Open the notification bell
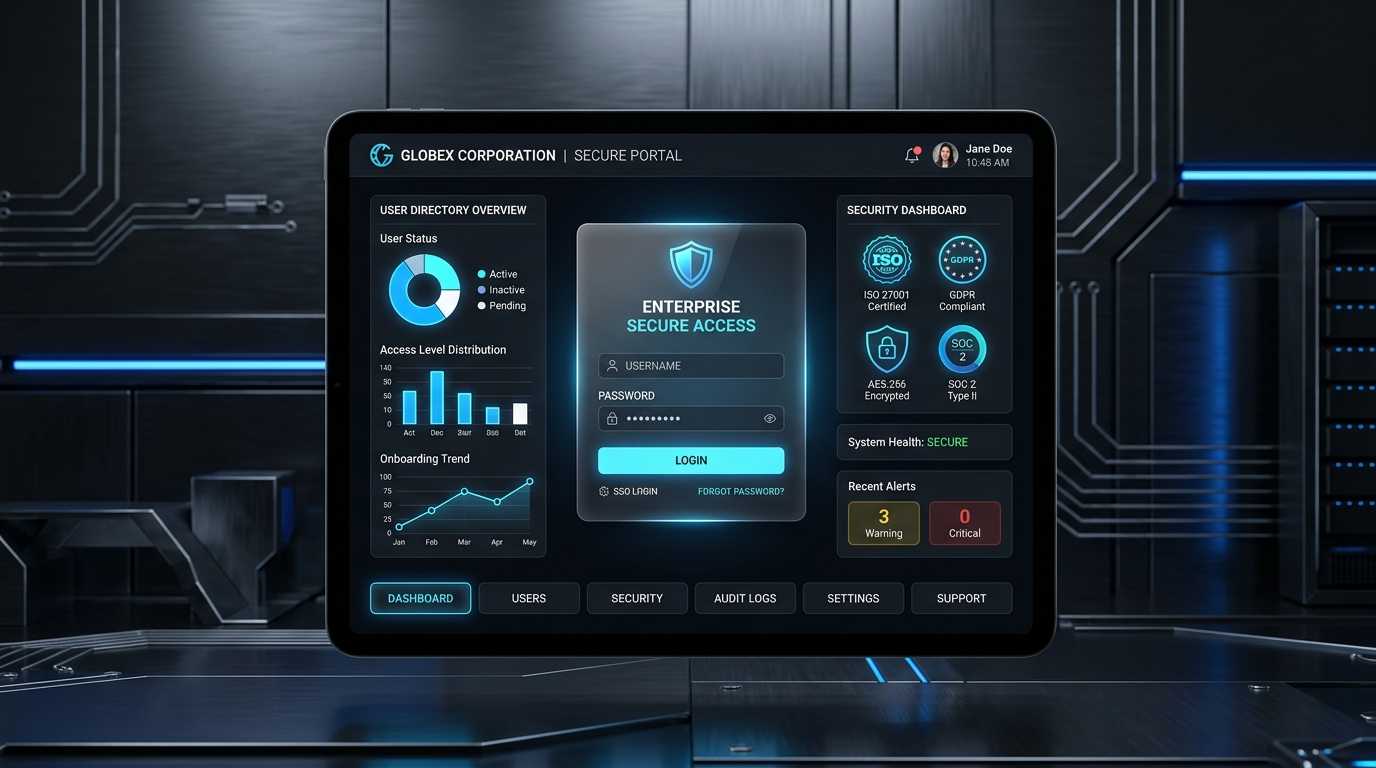This screenshot has height=768, width=1376. 912,155
